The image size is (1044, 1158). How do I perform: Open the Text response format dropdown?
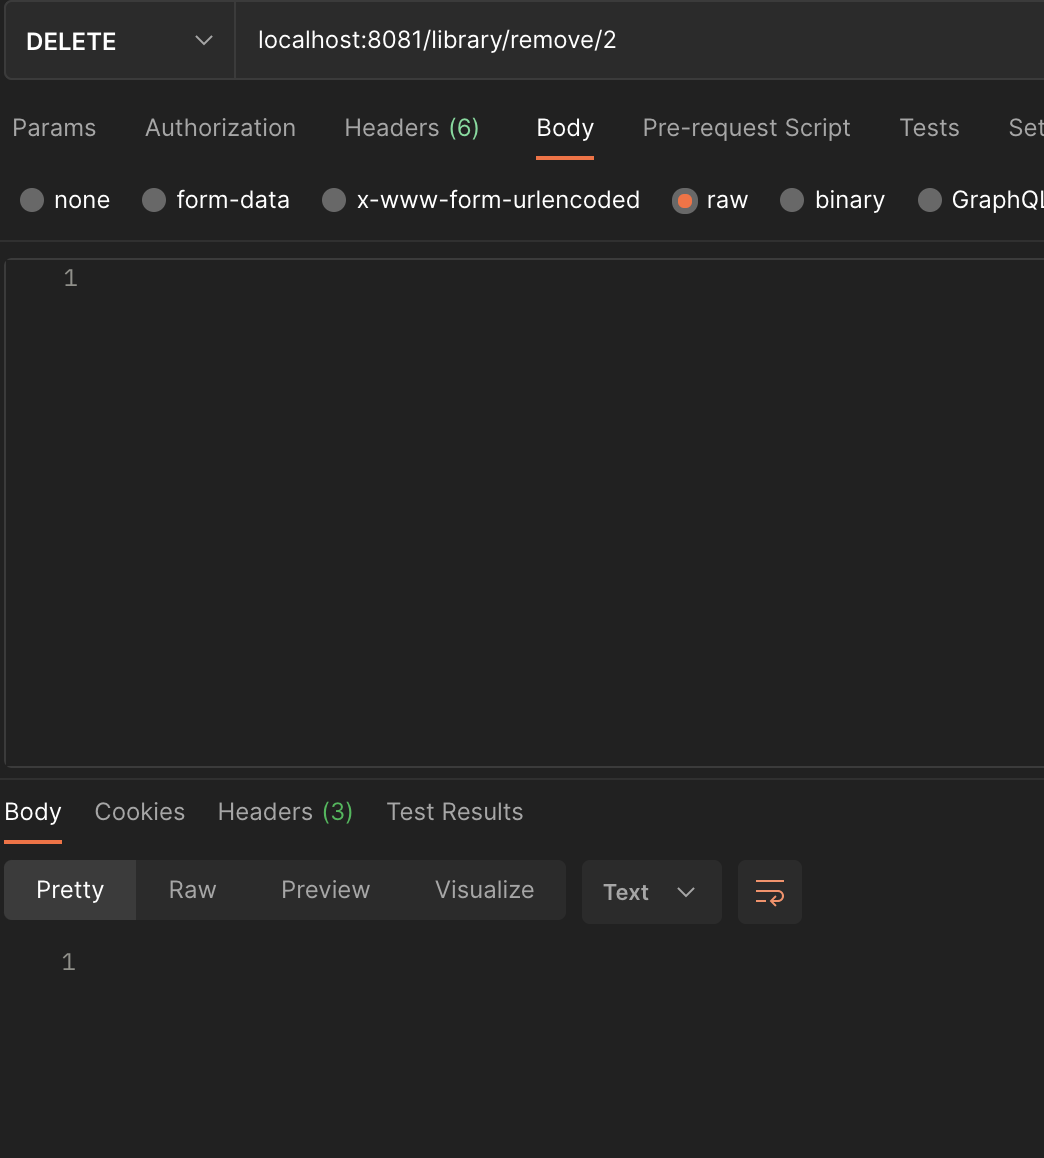click(x=651, y=892)
